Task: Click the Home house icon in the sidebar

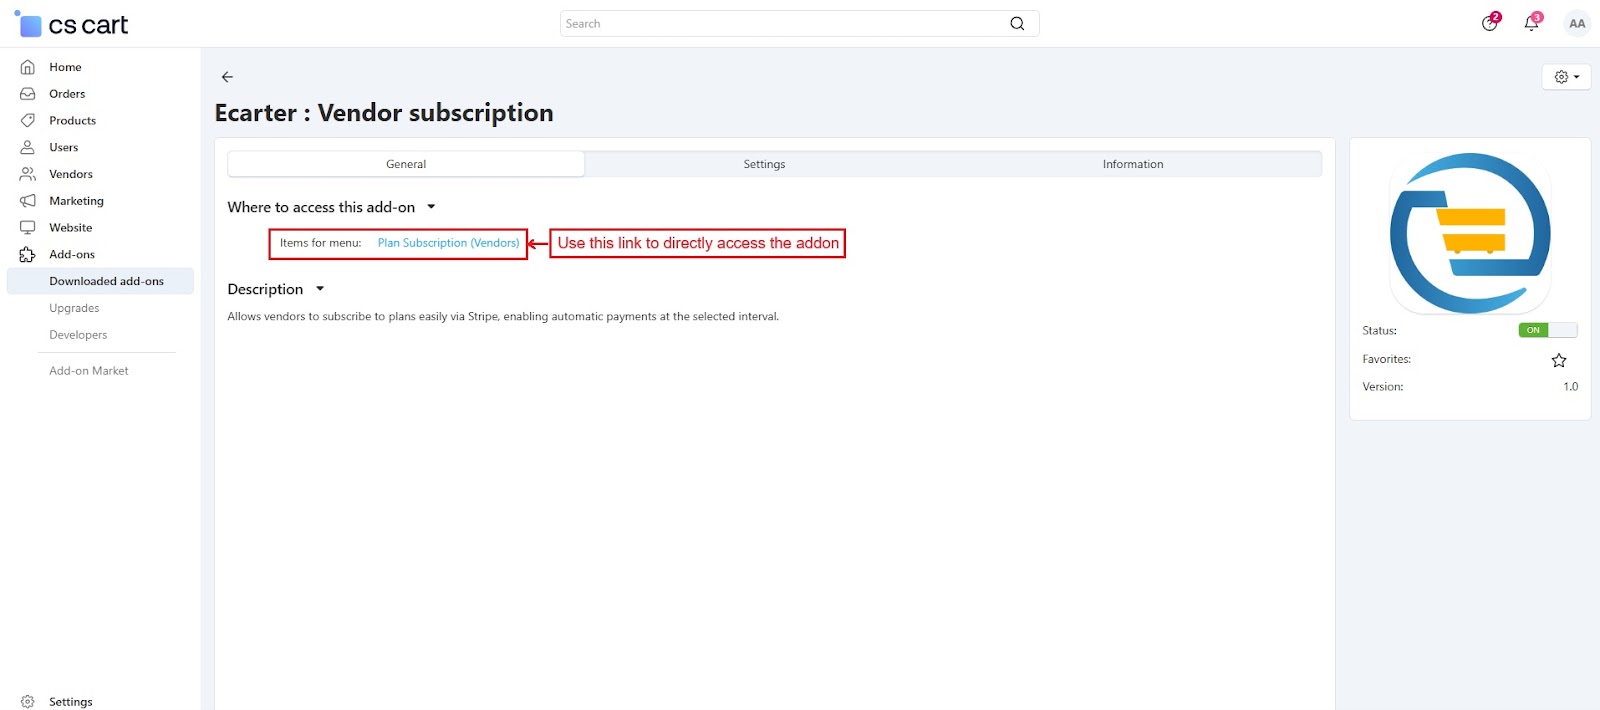Action: click(x=28, y=67)
